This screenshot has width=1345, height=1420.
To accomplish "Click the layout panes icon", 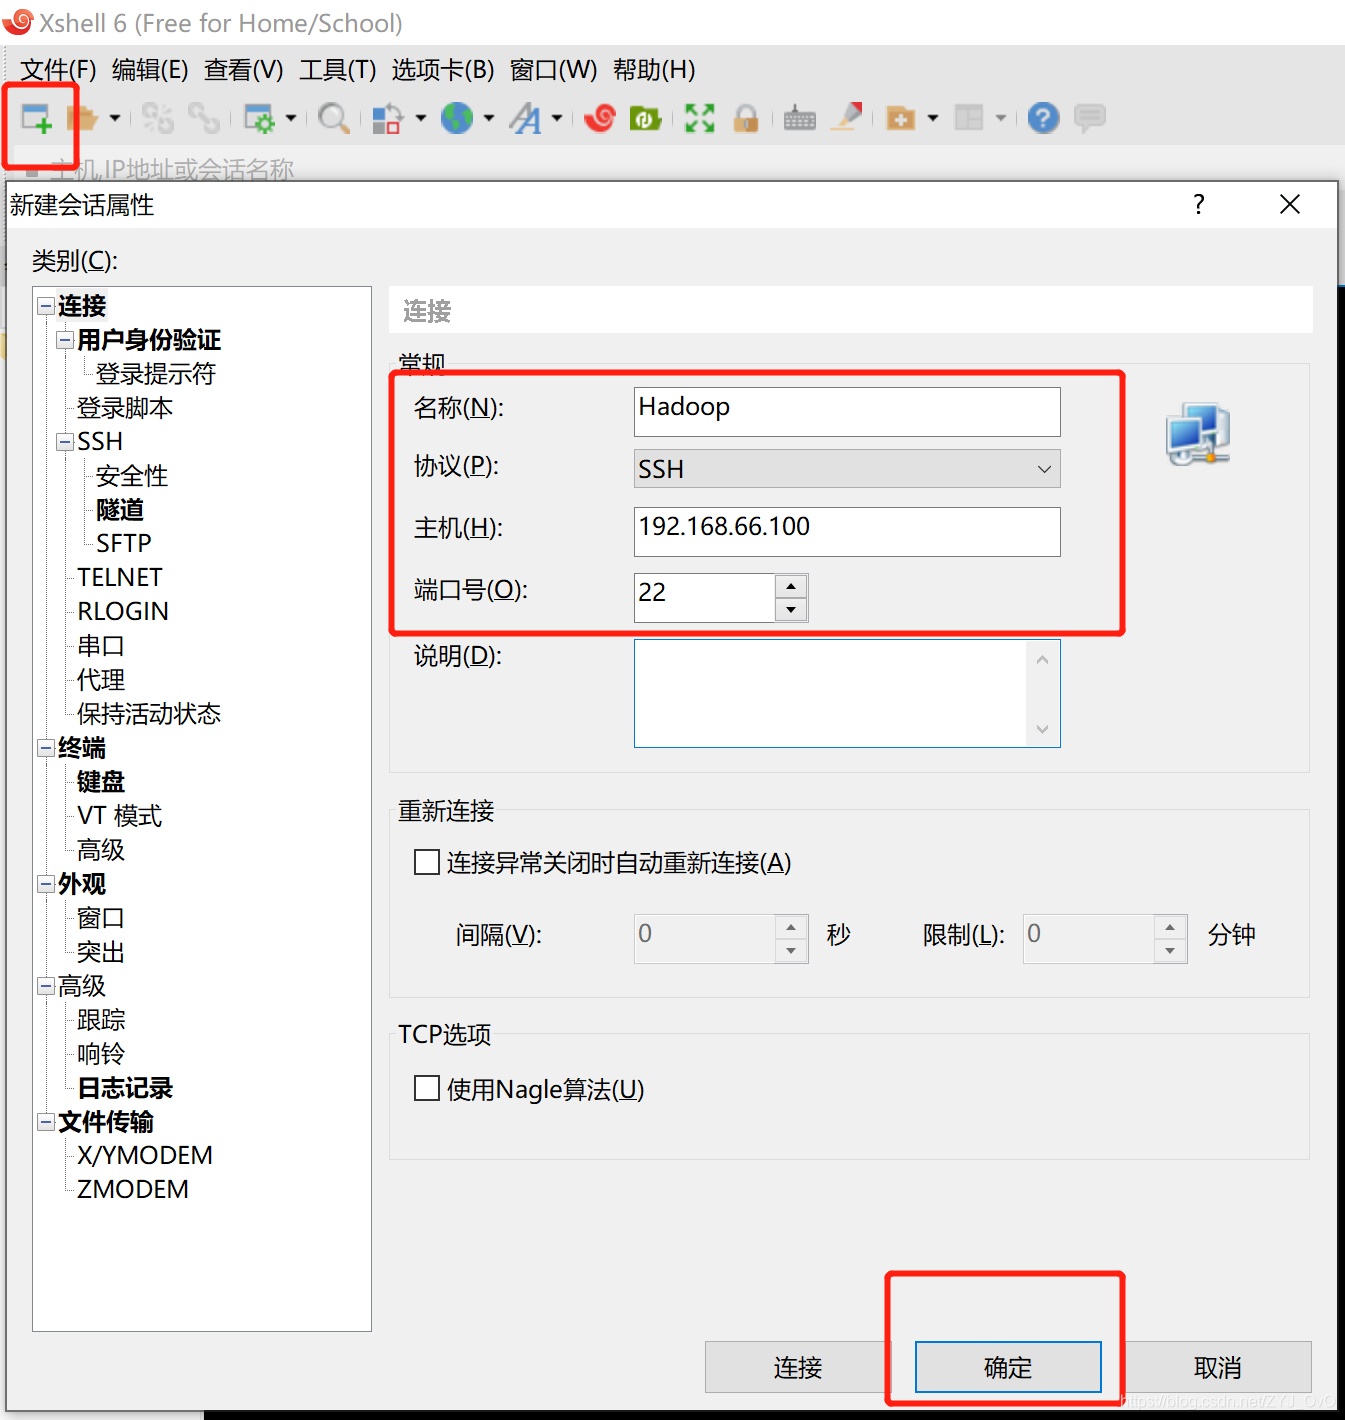I will coord(969,118).
